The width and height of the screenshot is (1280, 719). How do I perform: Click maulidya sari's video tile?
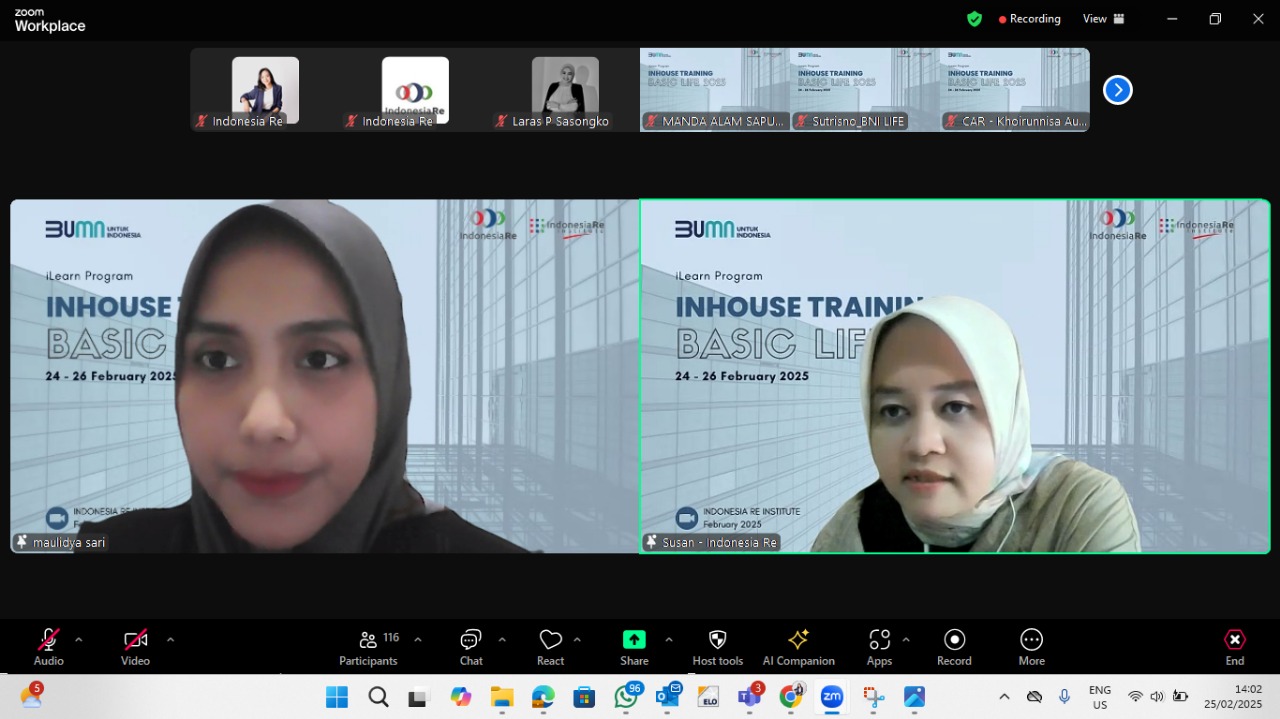point(325,376)
